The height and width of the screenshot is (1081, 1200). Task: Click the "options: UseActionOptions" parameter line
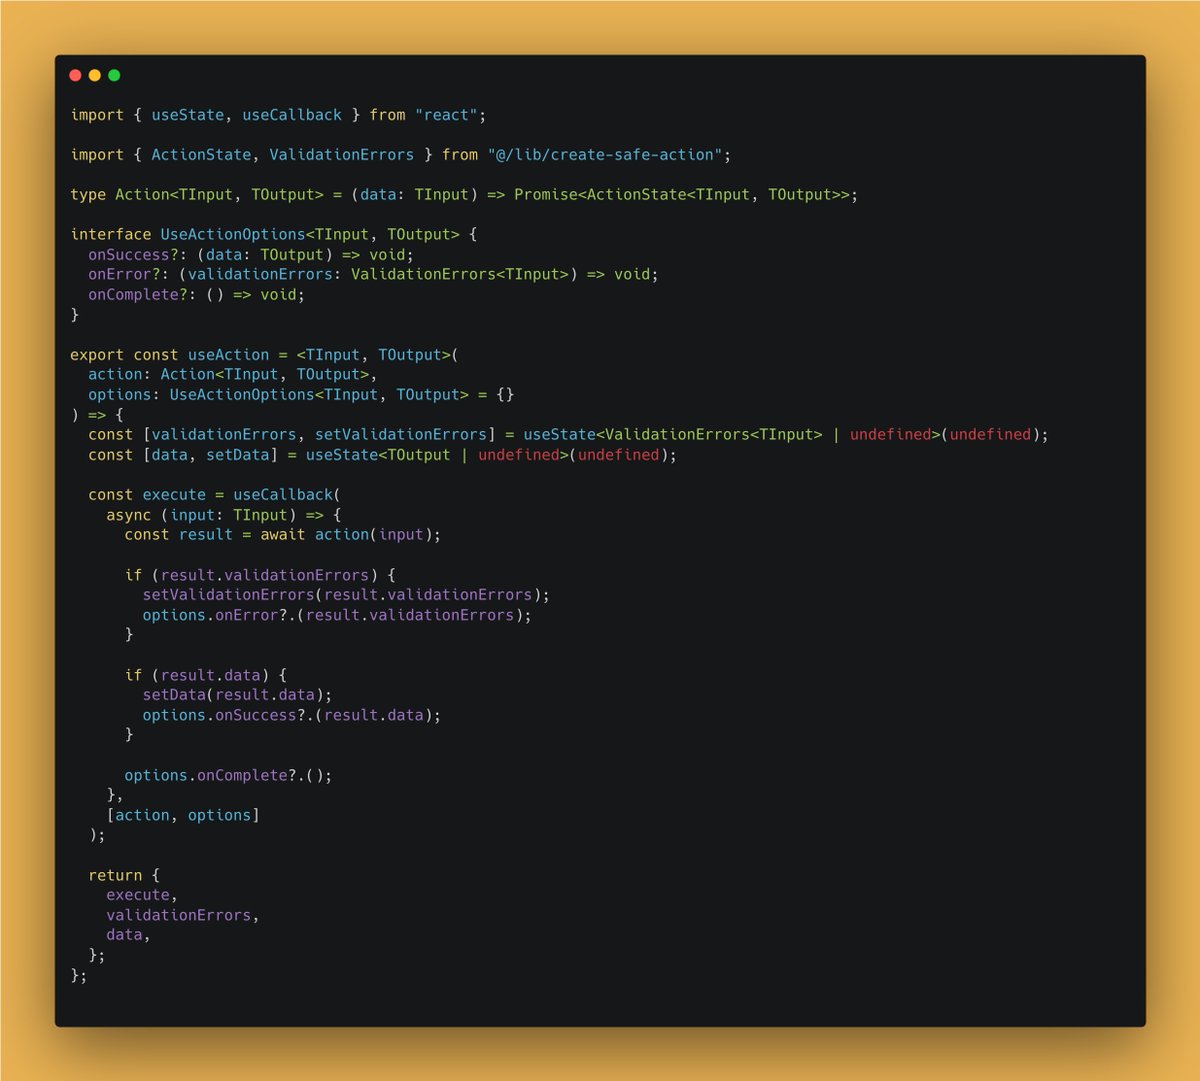pos(301,395)
